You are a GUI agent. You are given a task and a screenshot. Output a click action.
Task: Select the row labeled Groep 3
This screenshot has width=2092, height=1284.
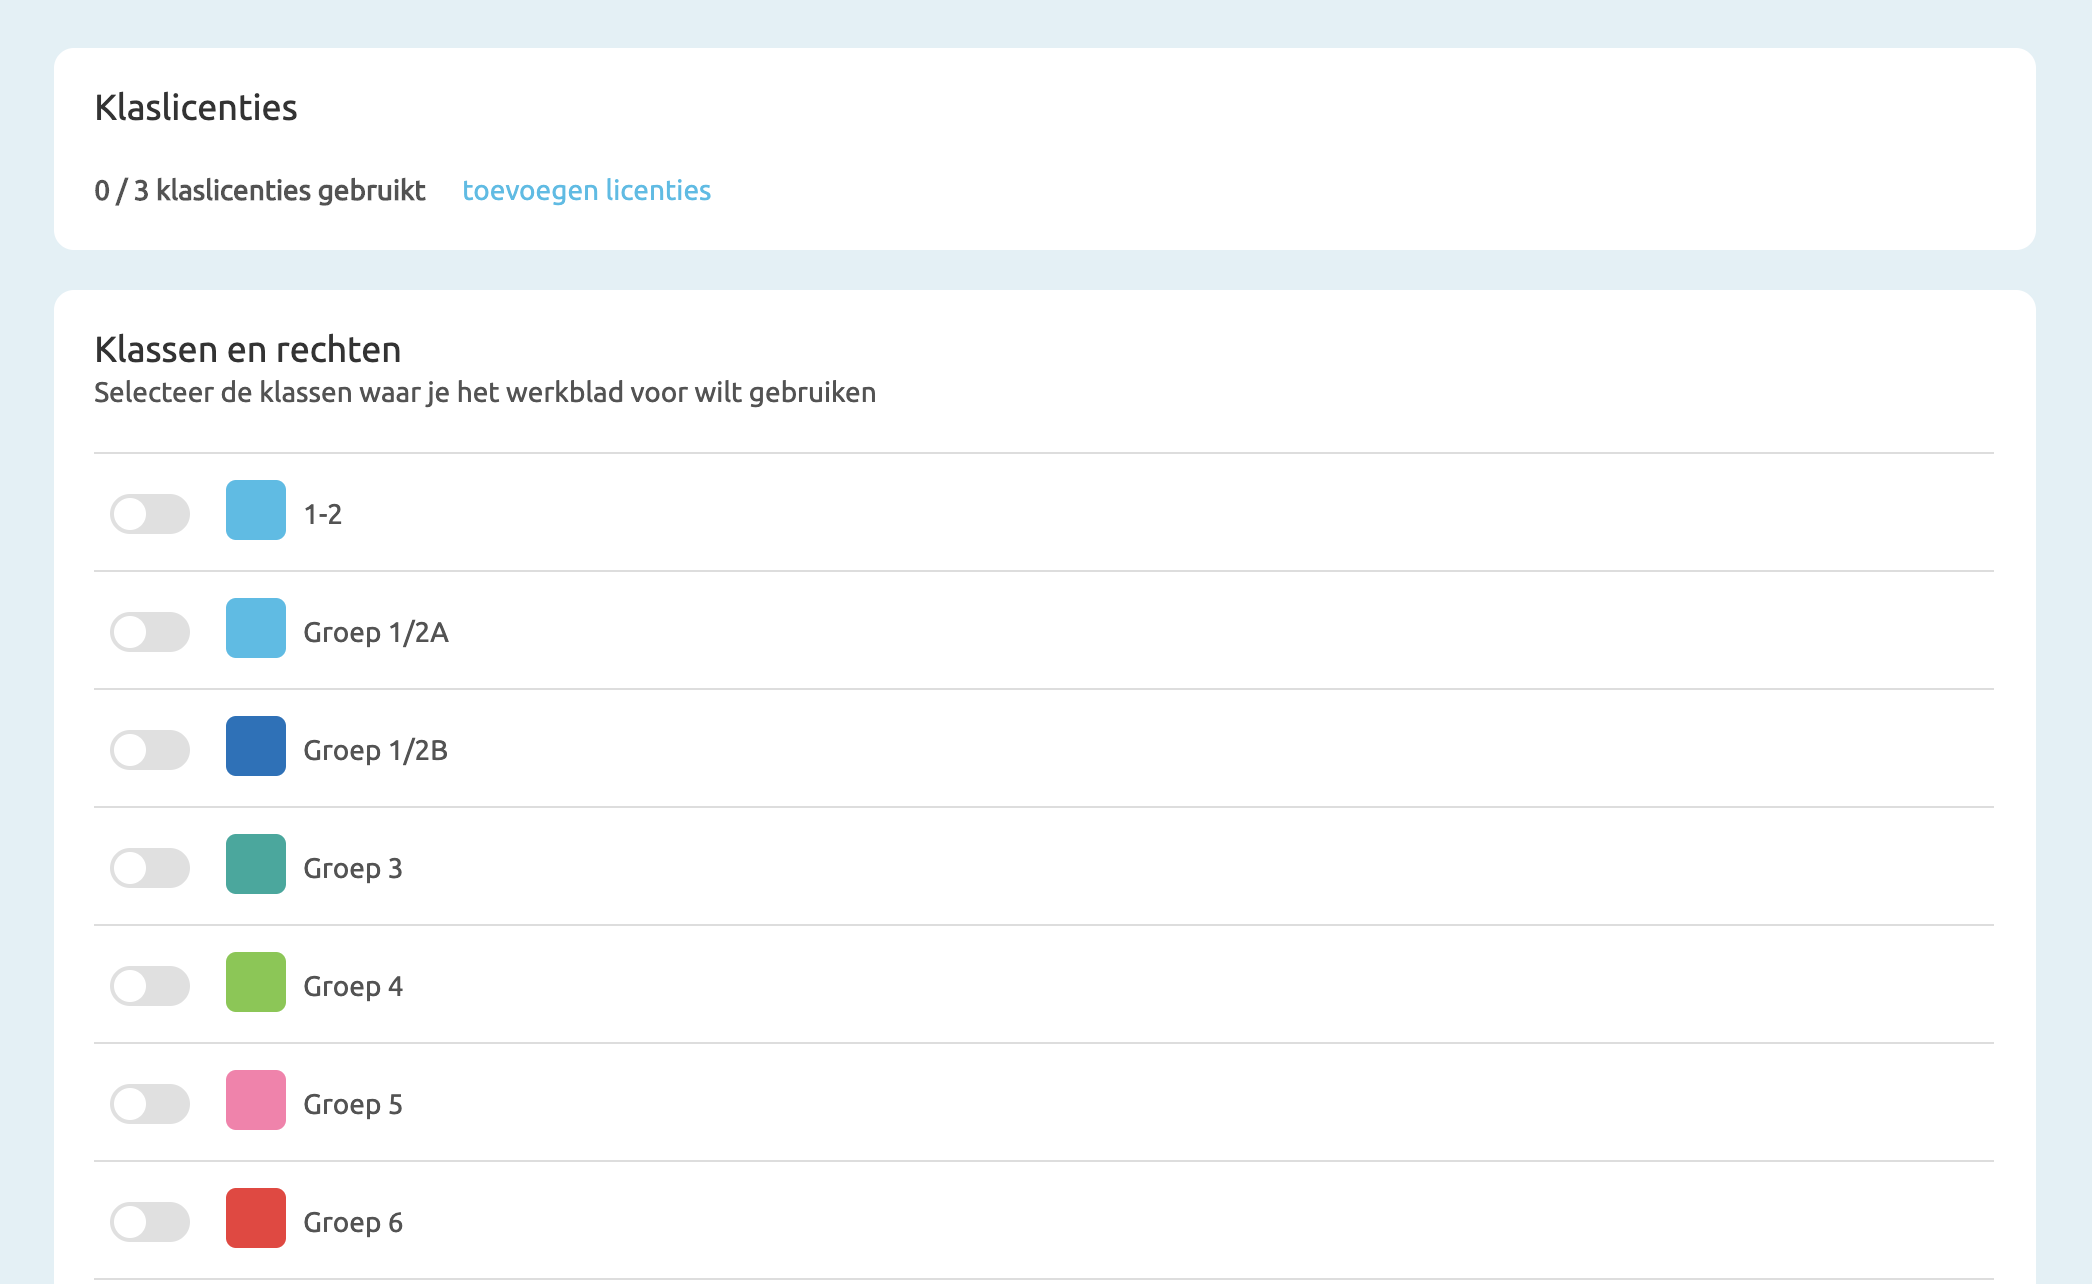(x=354, y=867)
